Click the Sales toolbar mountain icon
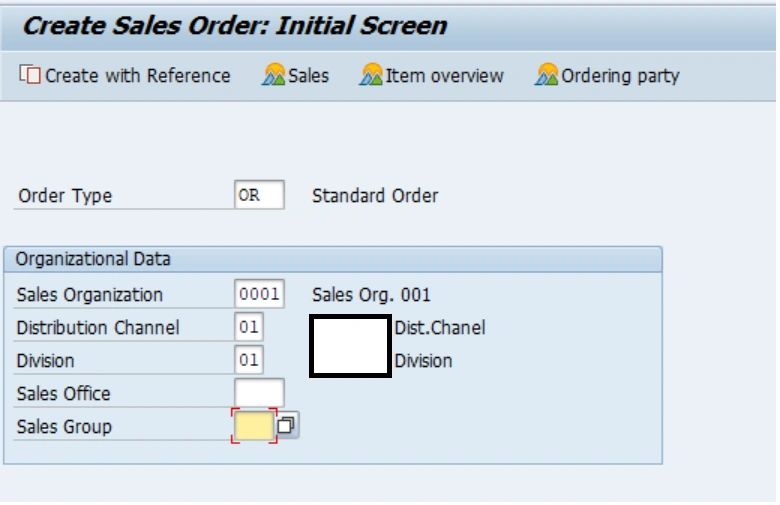780x505 pixels. tap(274, 74)
